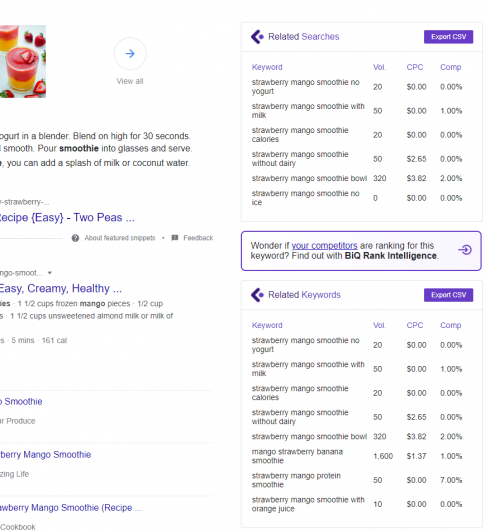
Task: Select 'strawberry mango smoothie bowl' in Related Searches
Action: pos(309,178)
